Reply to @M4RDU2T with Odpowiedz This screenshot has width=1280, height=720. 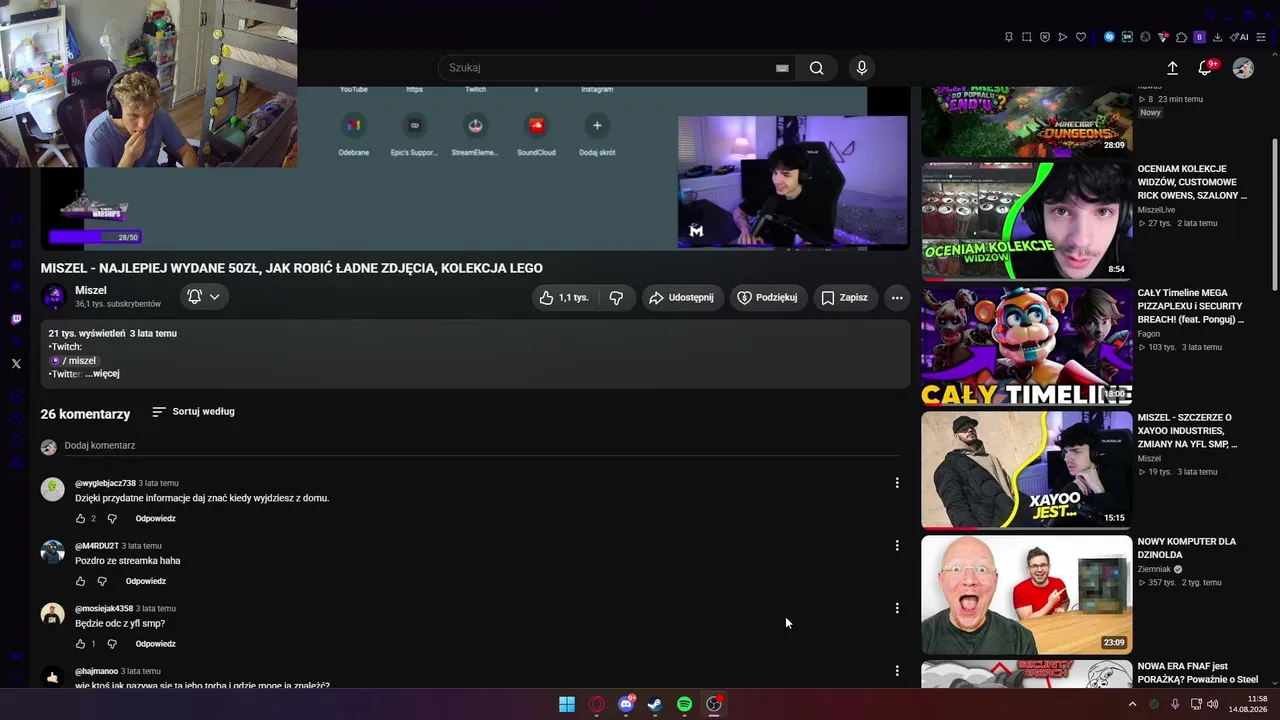point(146,581)
